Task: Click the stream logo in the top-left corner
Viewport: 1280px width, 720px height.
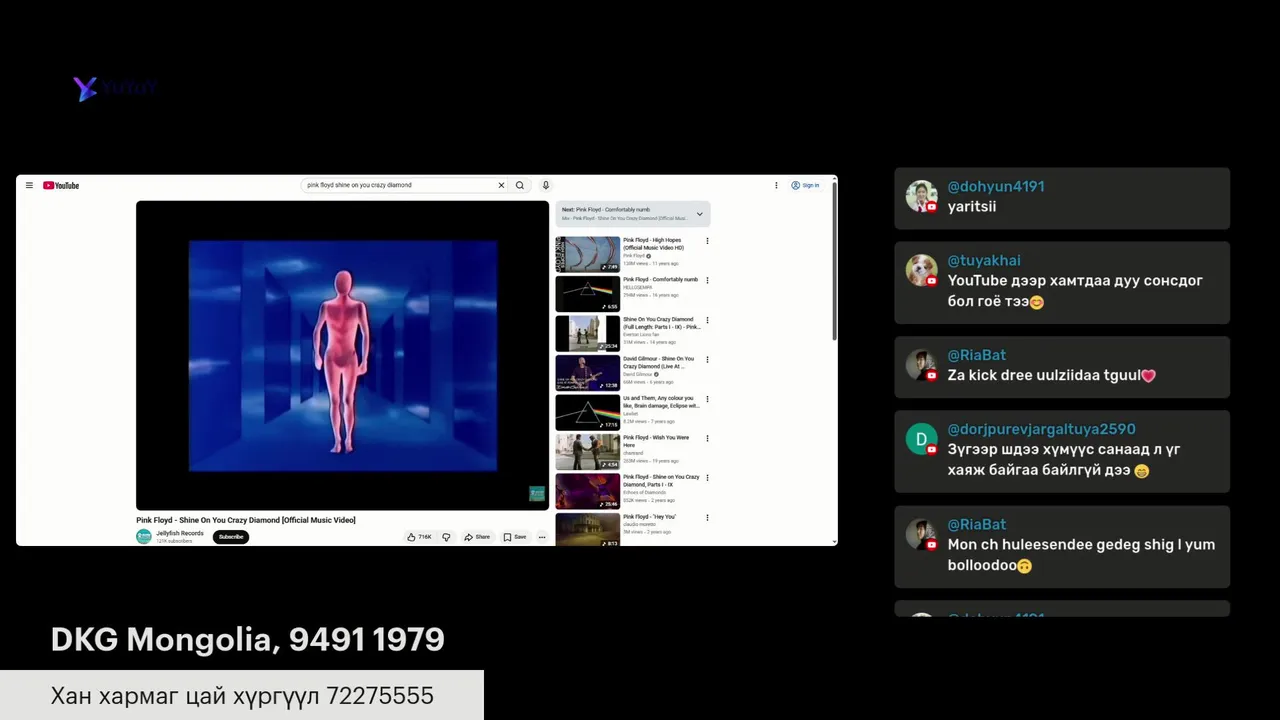Action: tap(115, 88)
